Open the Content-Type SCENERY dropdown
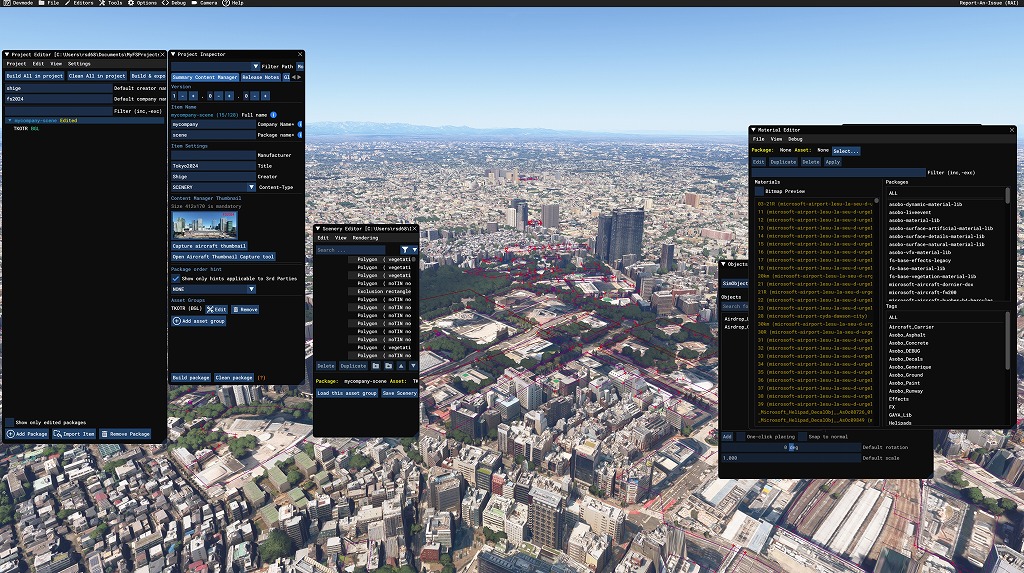 tap(251, 188)
